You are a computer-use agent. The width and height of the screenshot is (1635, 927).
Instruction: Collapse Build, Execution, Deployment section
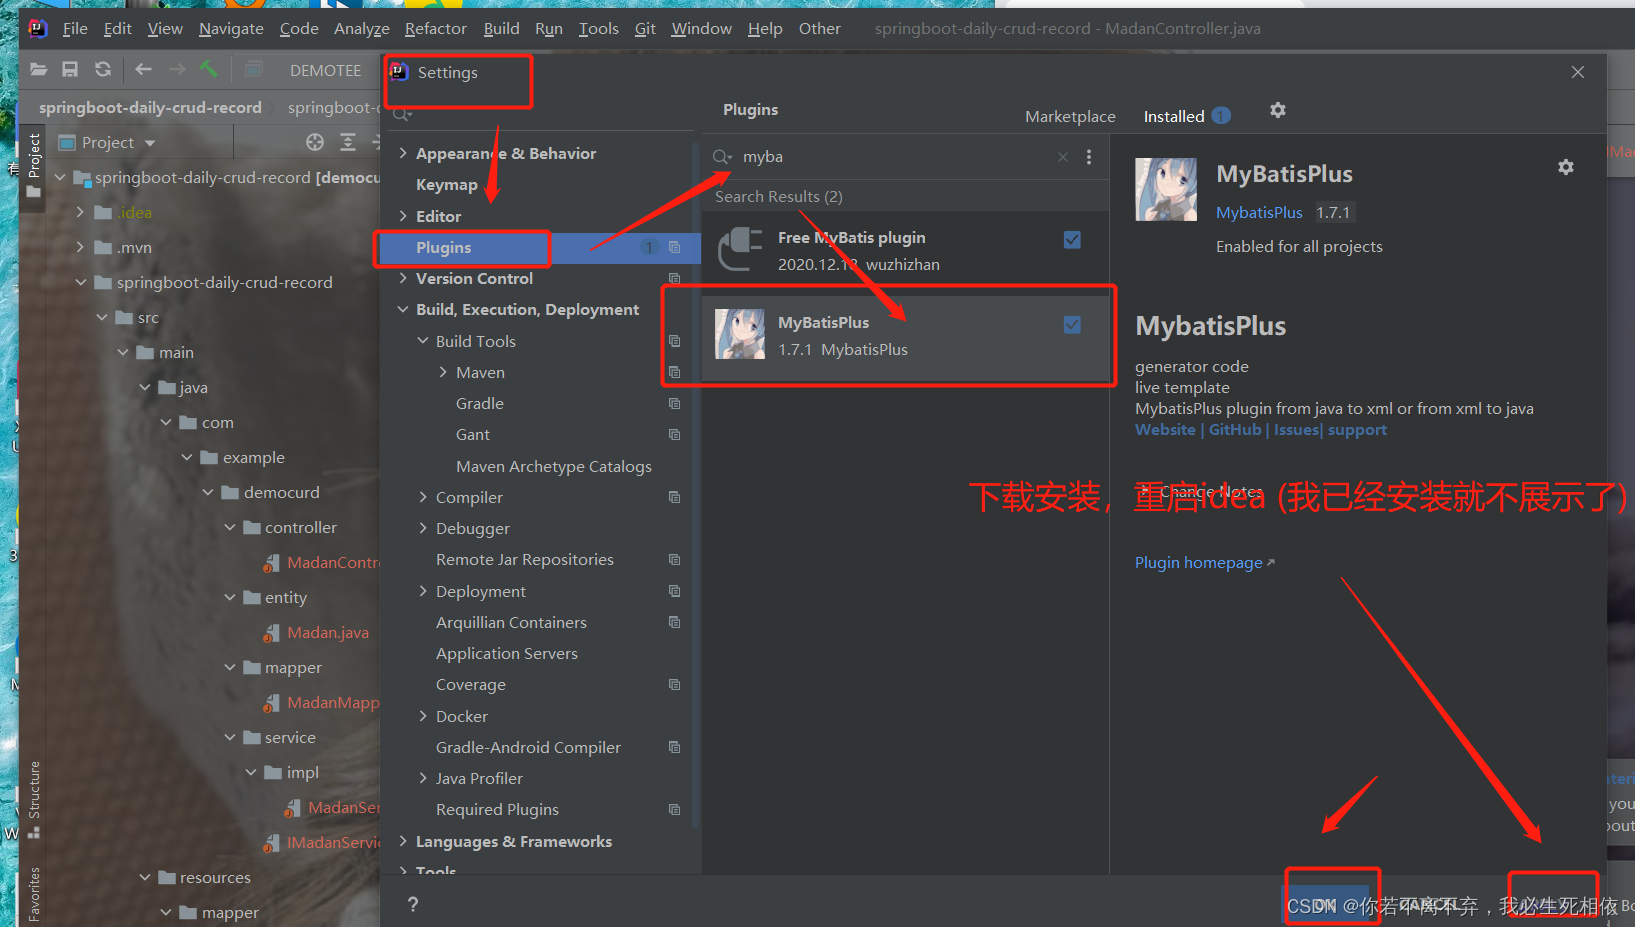[x=403, y=310]
